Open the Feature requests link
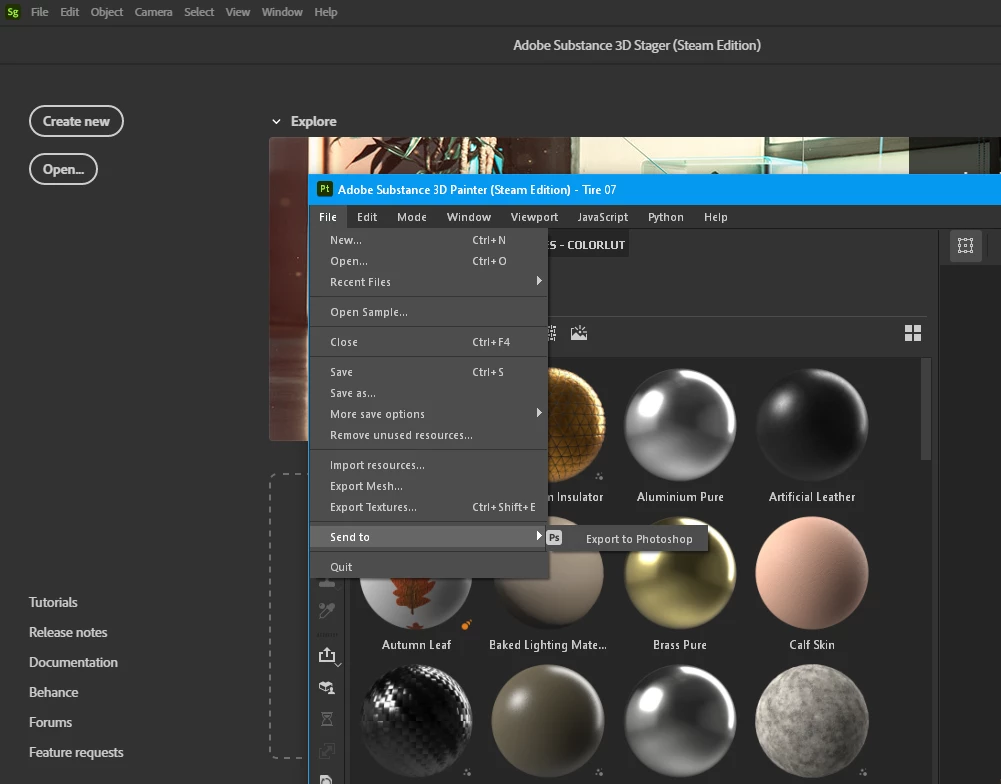This screenshot has width=1001, height=784. (x=76, y=752)
